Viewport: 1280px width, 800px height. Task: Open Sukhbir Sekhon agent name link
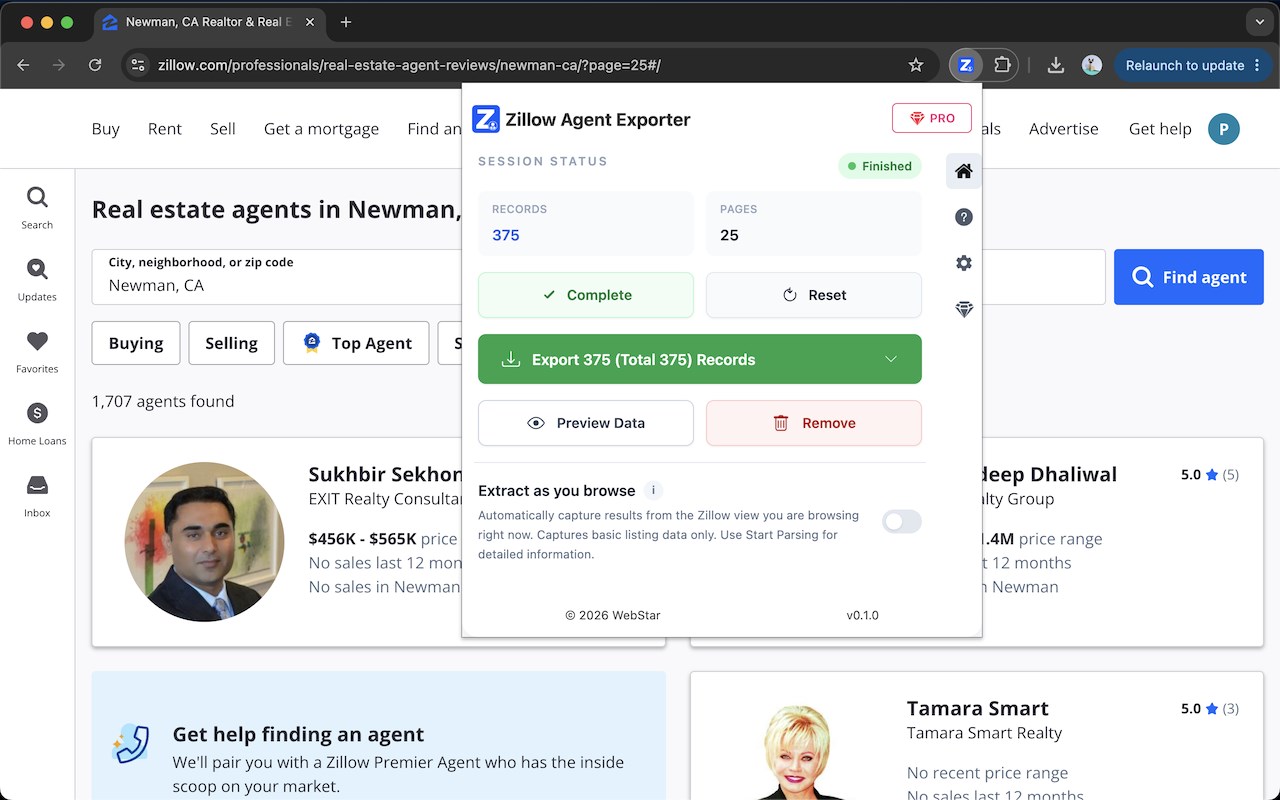[386, 474]
